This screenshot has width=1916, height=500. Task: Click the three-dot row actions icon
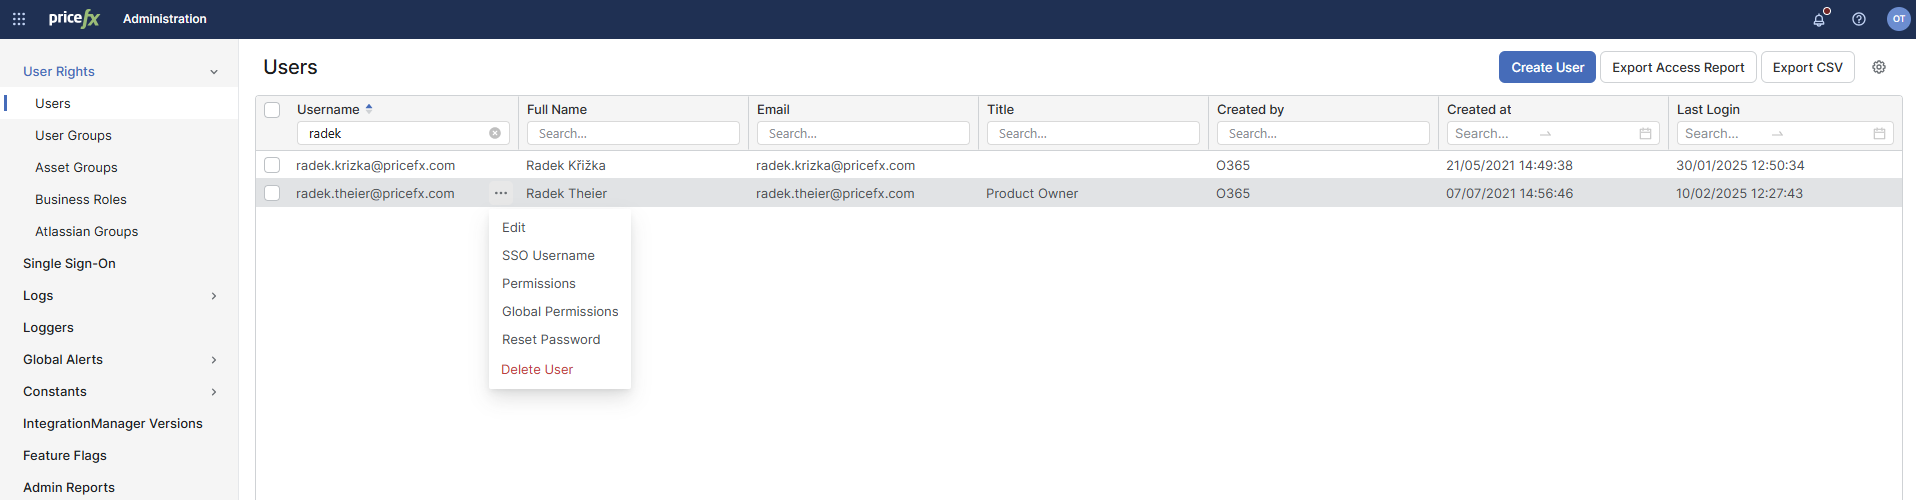(501, 193)
